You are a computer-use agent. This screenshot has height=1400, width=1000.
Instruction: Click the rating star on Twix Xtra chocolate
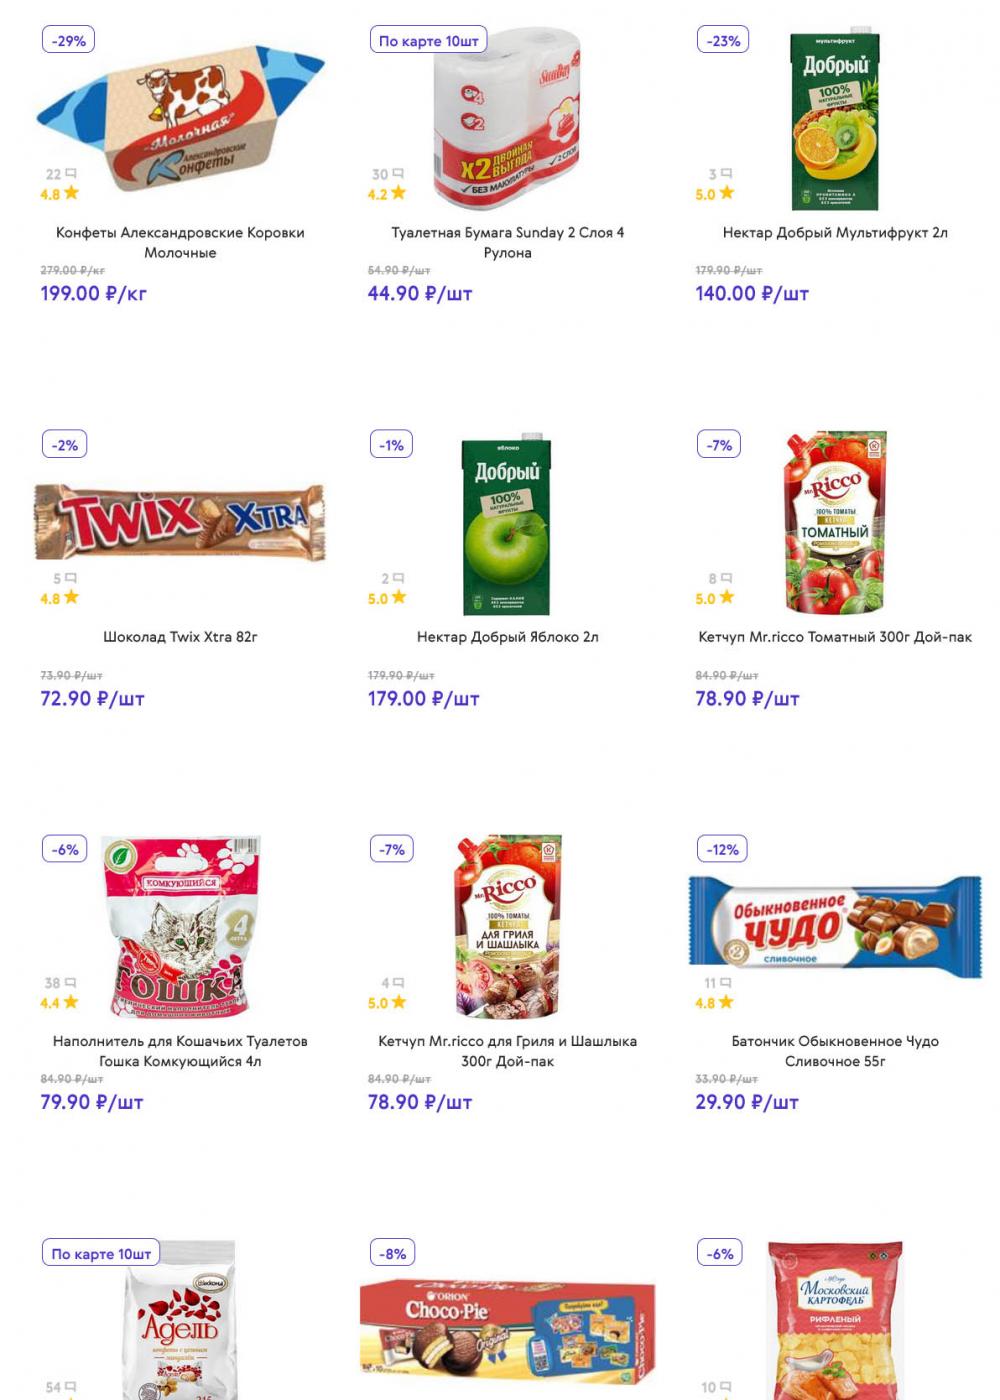pos(71,597)
